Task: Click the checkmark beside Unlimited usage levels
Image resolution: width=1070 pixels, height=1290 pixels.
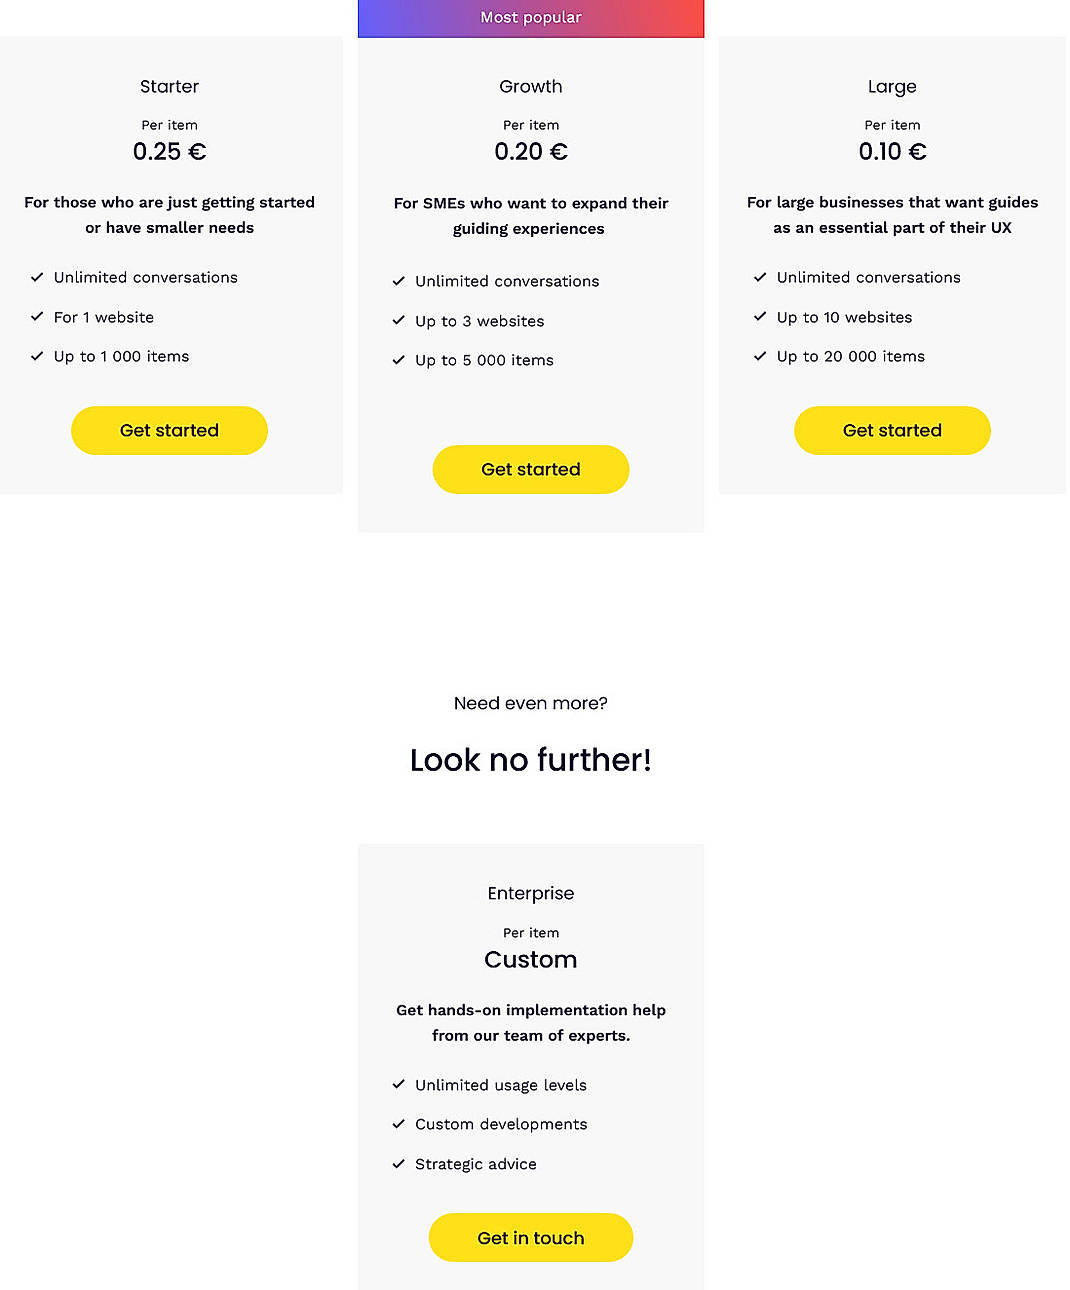Action: coord(399,1085)
